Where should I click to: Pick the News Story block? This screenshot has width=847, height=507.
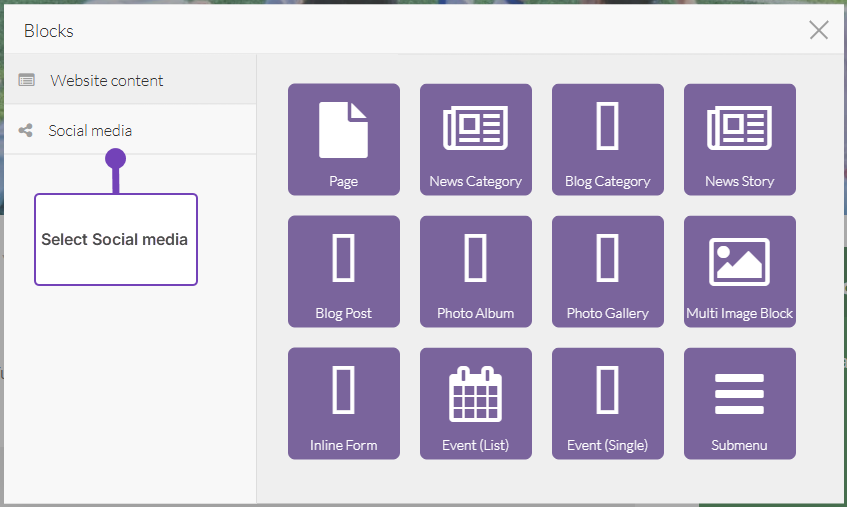739,139
